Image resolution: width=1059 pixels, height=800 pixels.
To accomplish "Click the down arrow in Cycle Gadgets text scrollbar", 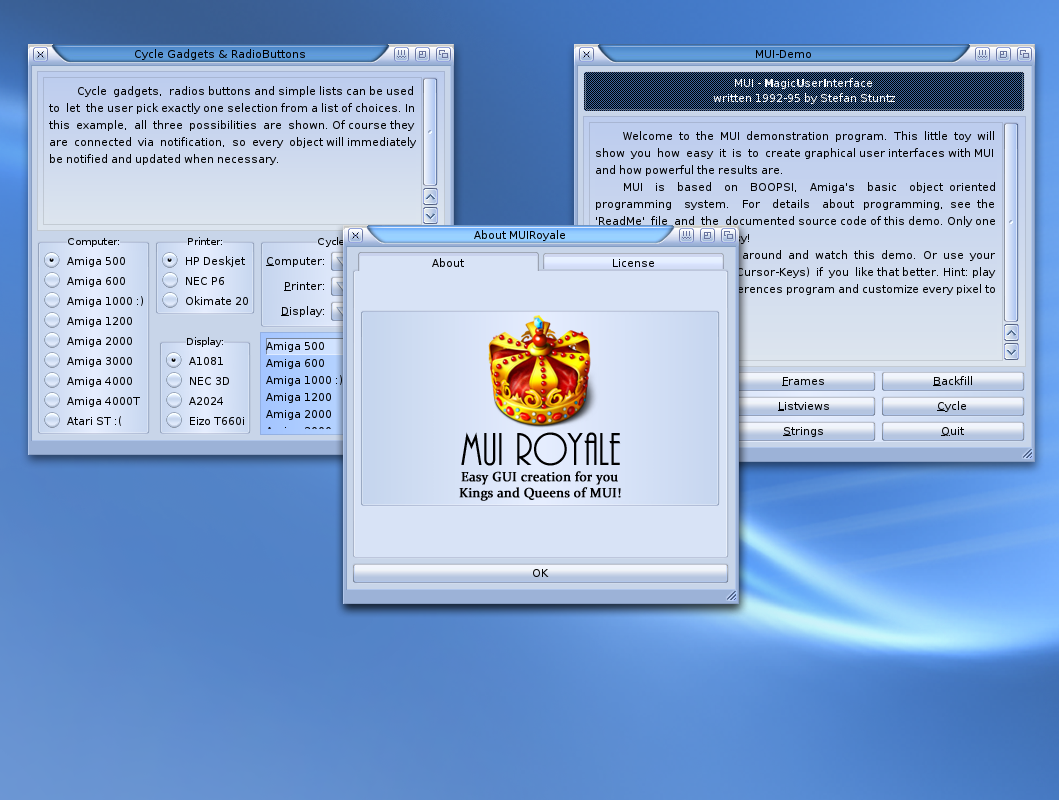I will pyautogui.click(x=430, y=215).
